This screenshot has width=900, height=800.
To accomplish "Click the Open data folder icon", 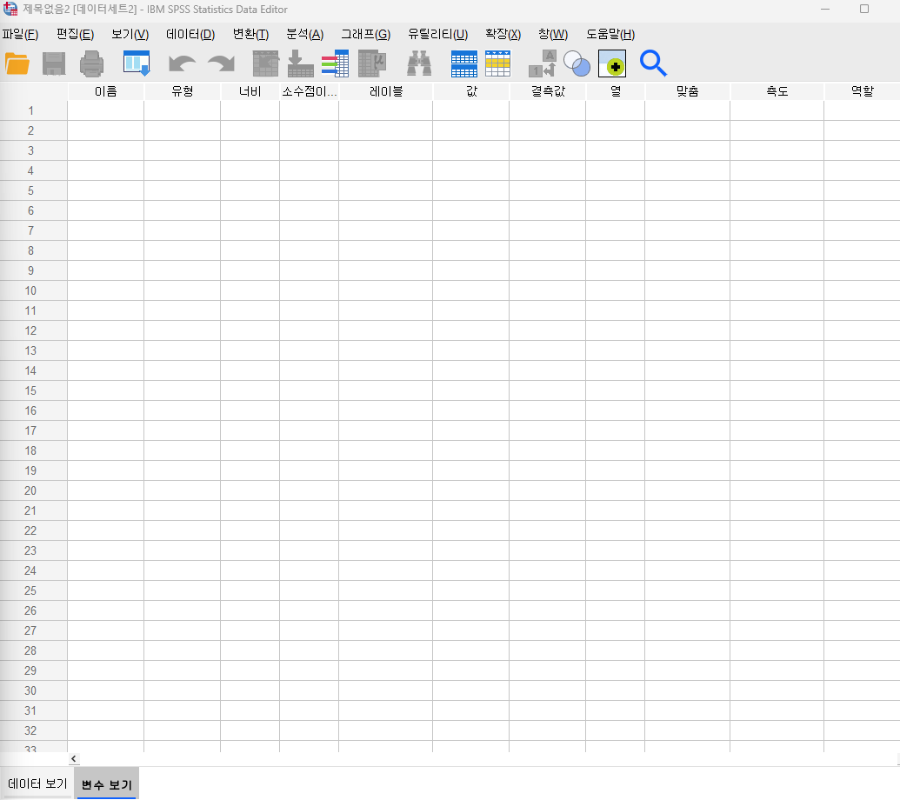I will click(x=17, y=64).
